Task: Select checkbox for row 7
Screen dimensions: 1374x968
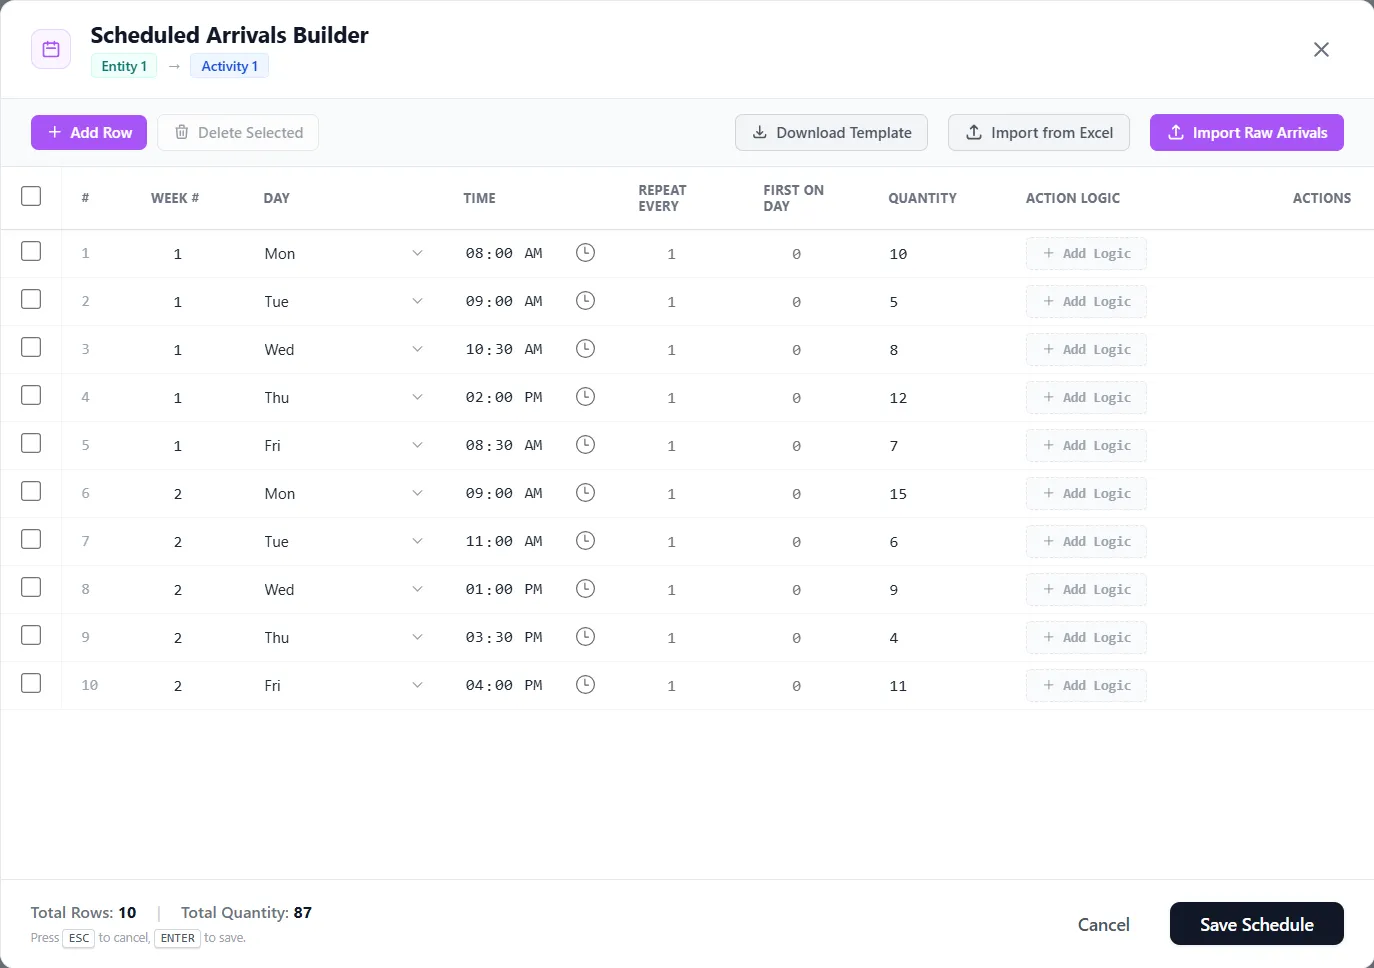Action: click(x=31, y=539)
